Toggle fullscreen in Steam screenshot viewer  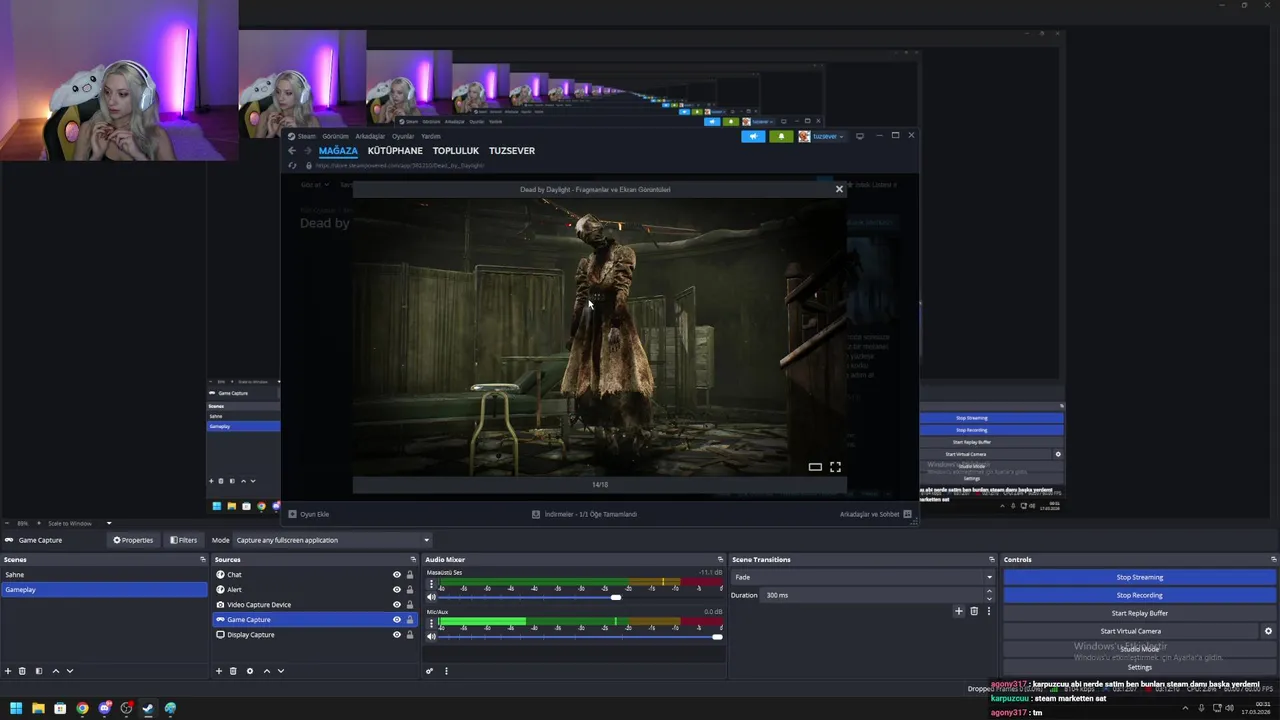(x=835, y=467)
